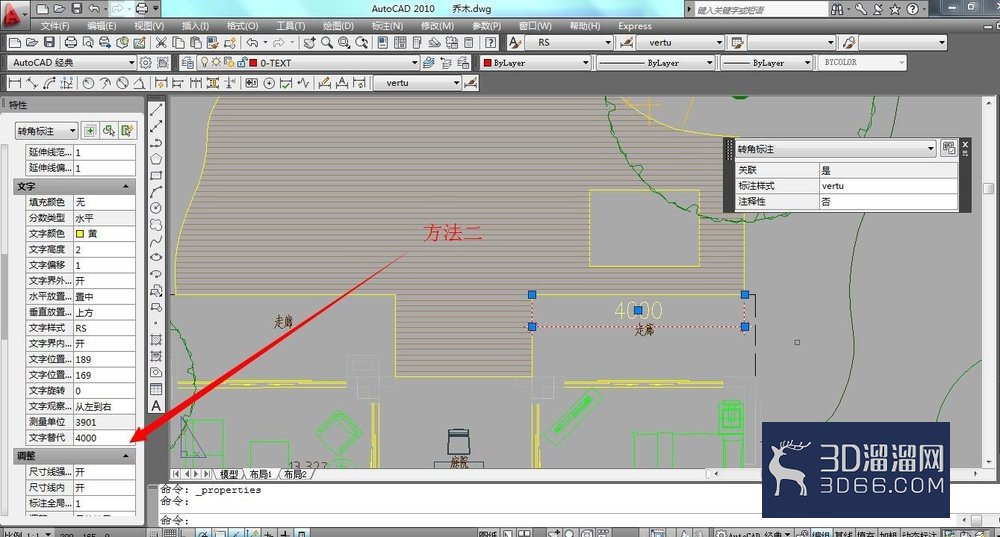Toggle the layer lock padlock icon
Viewport: 1000px width, 537px height.
pyautogui.click(x=241, y=63)
